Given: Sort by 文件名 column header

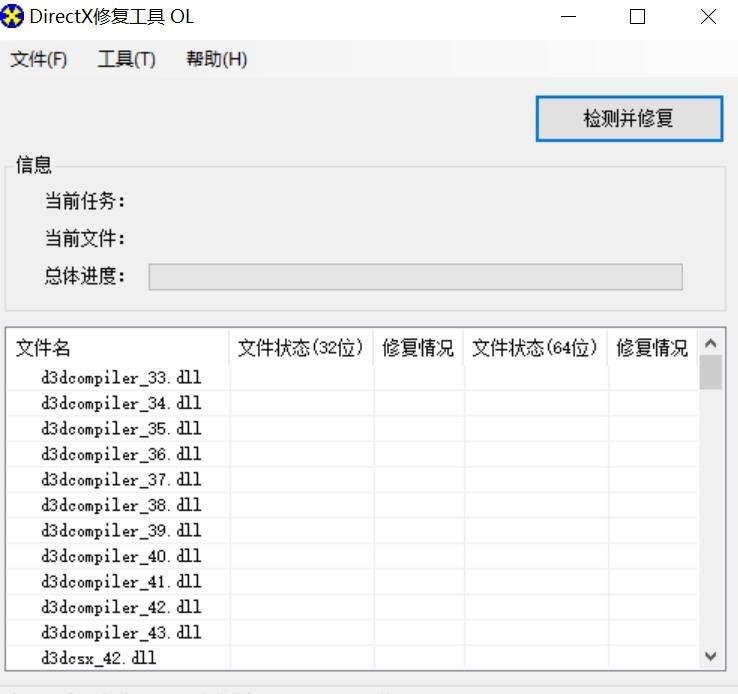Looking at the screenshot, I should 118,348.
